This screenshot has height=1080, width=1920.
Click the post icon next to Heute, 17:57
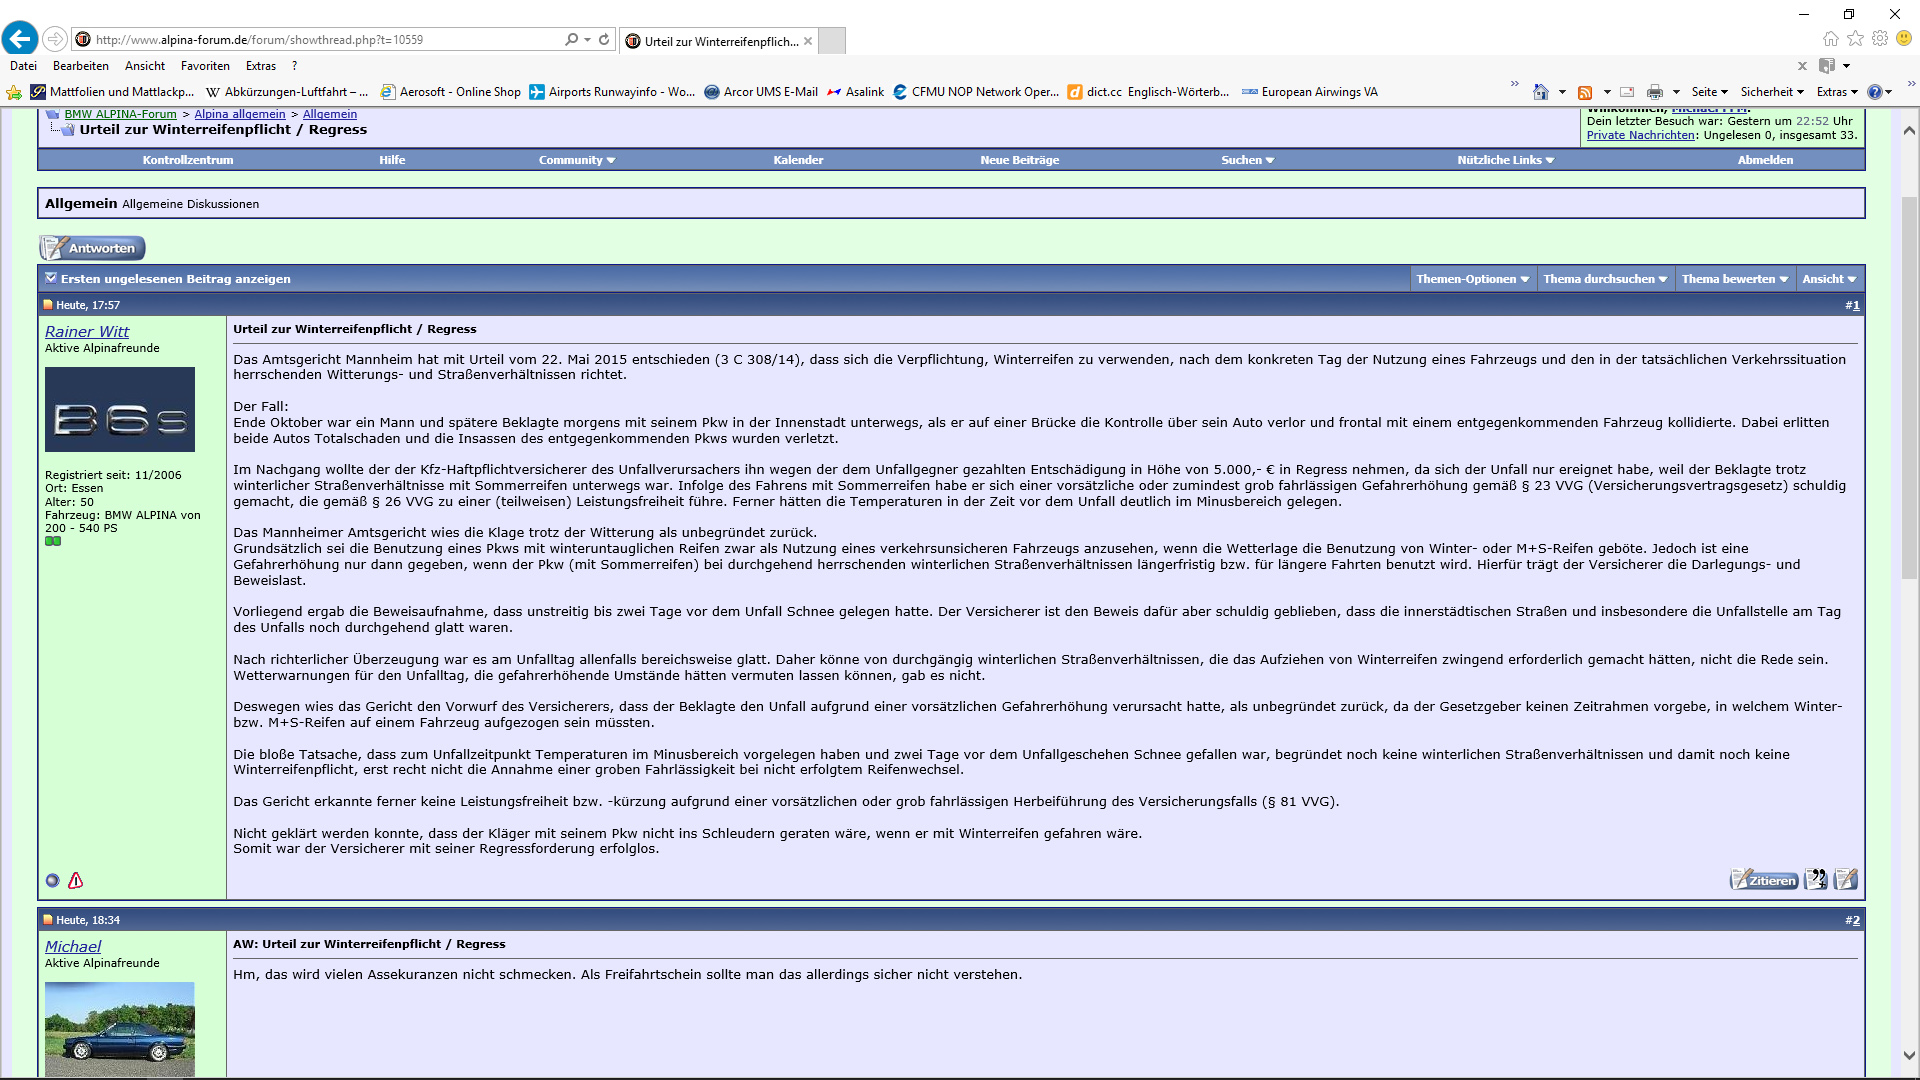click(47, 305)
